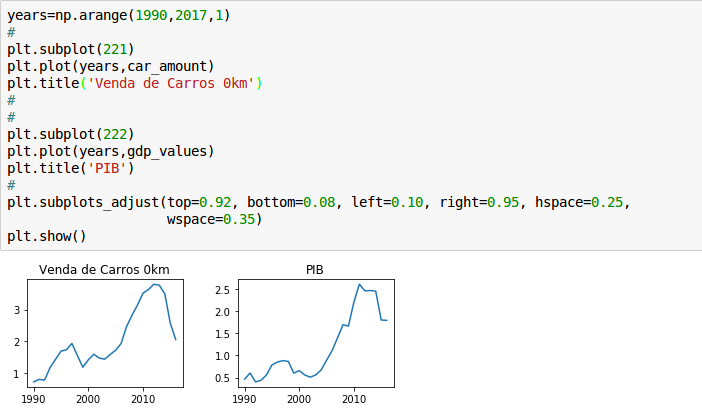Click the plt.show() line
702x415 pixels.
pyautogui.click(x=47, y=236)
